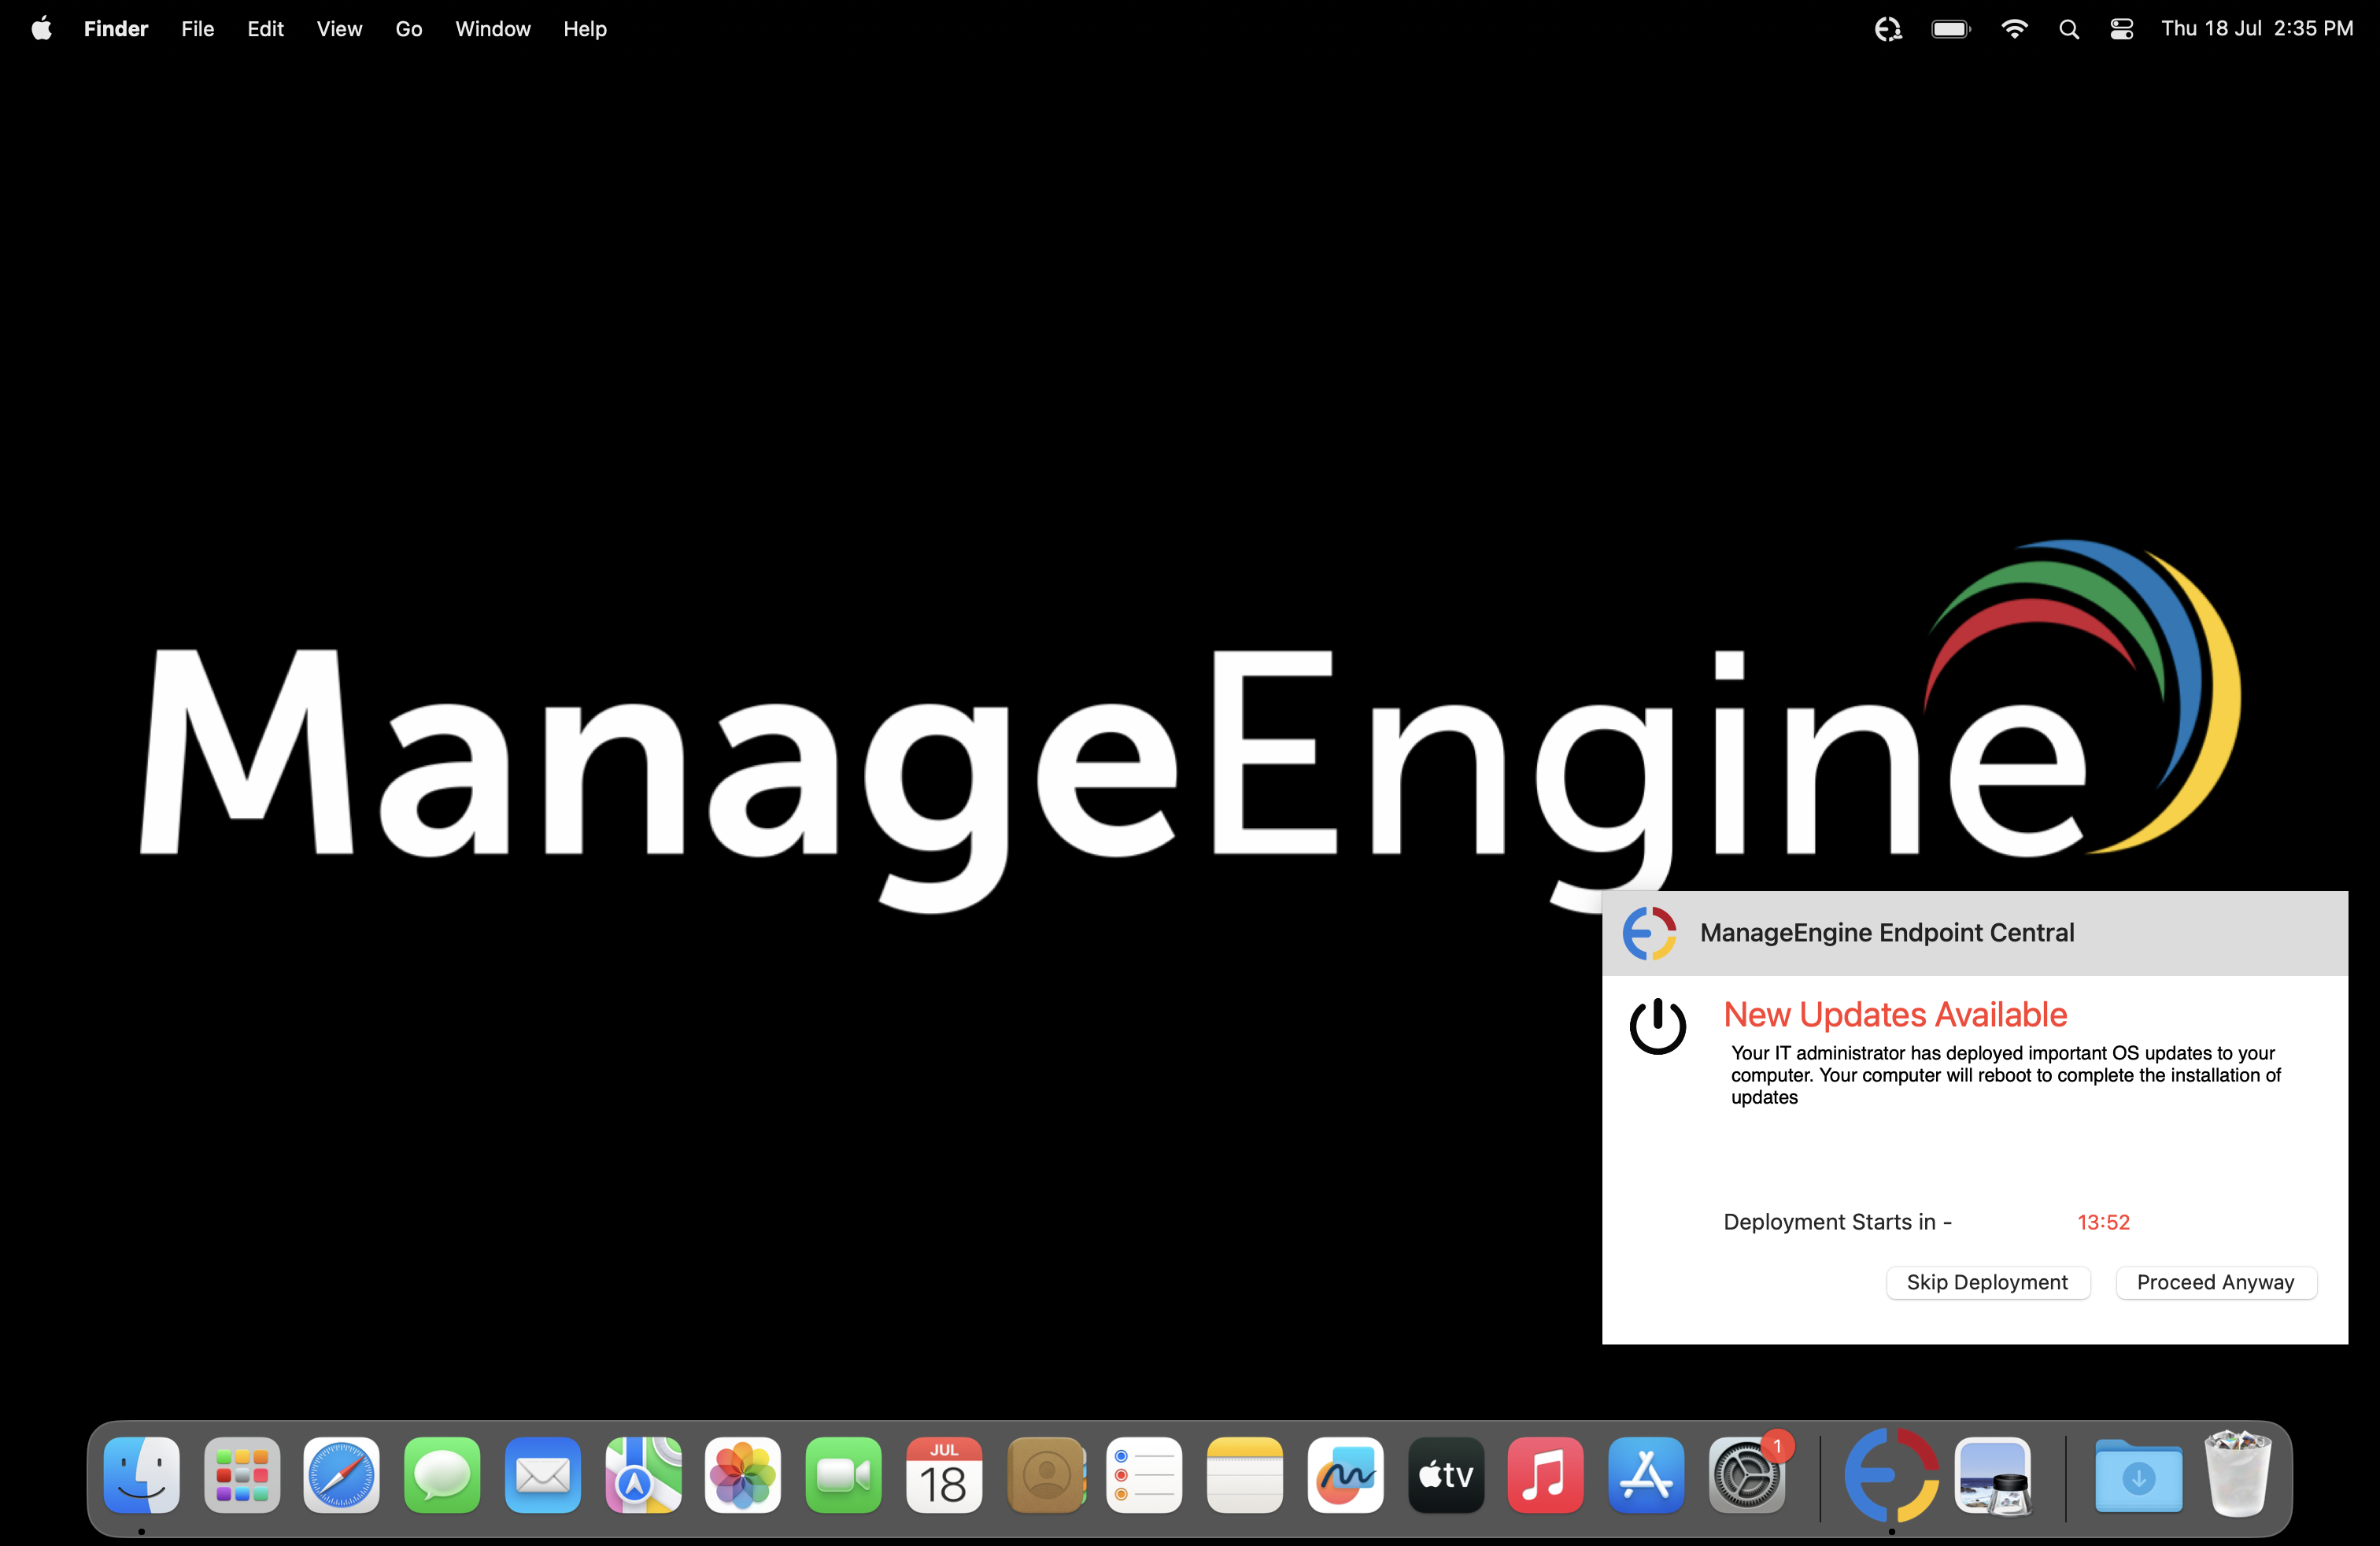Click the date and time clock
Viewport: 2380px width, 1546px height.
(2256, 29)
